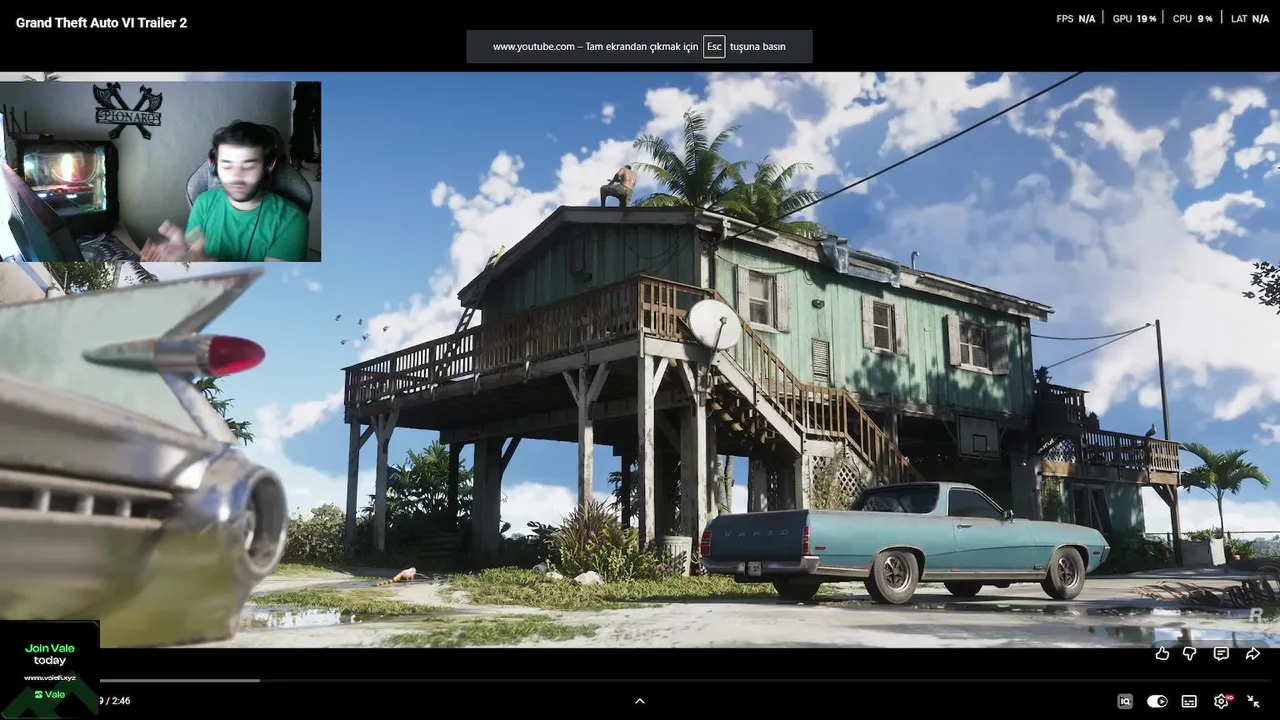Click the CPU 9% readout
Screen dimensions: 1280x720
pos(1192,19)
